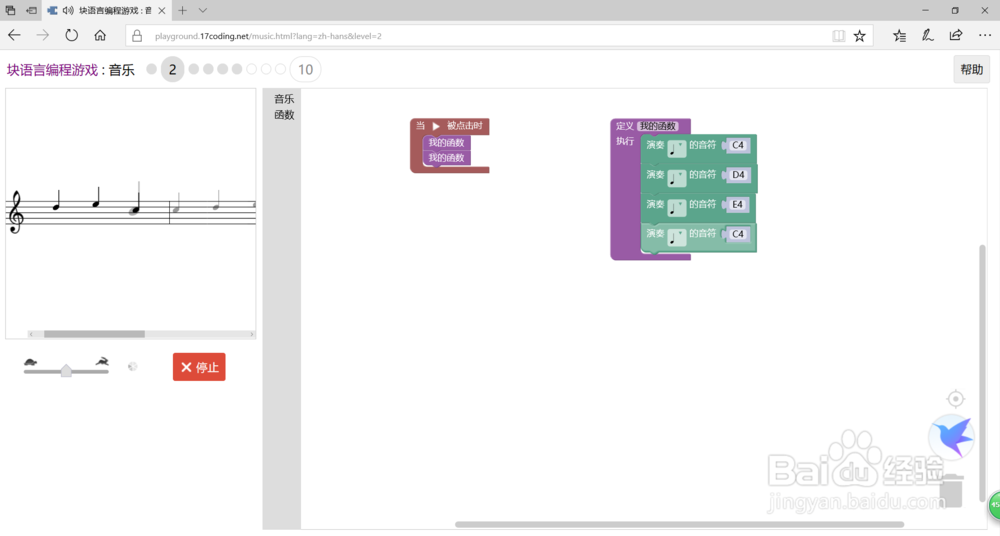Click the trash can icon

point(951,490)
